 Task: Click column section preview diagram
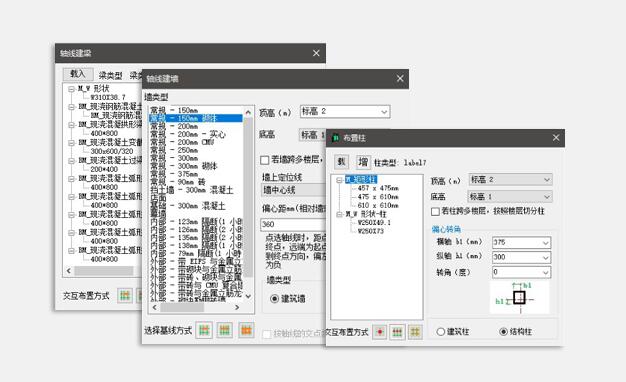[520, 297]
